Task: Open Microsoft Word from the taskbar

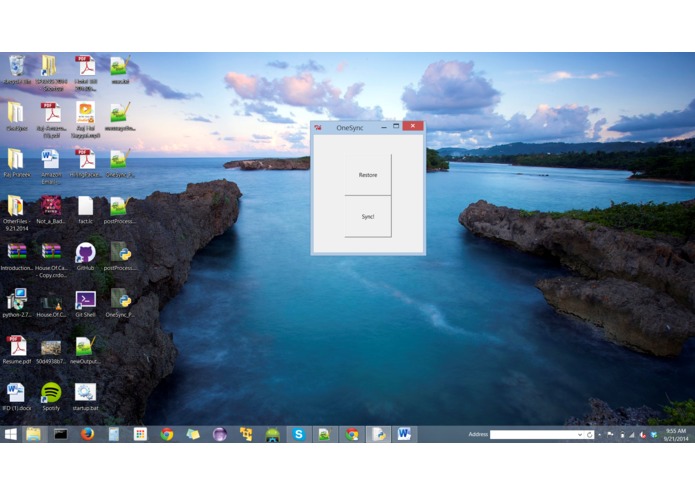Action: (404, 434)
